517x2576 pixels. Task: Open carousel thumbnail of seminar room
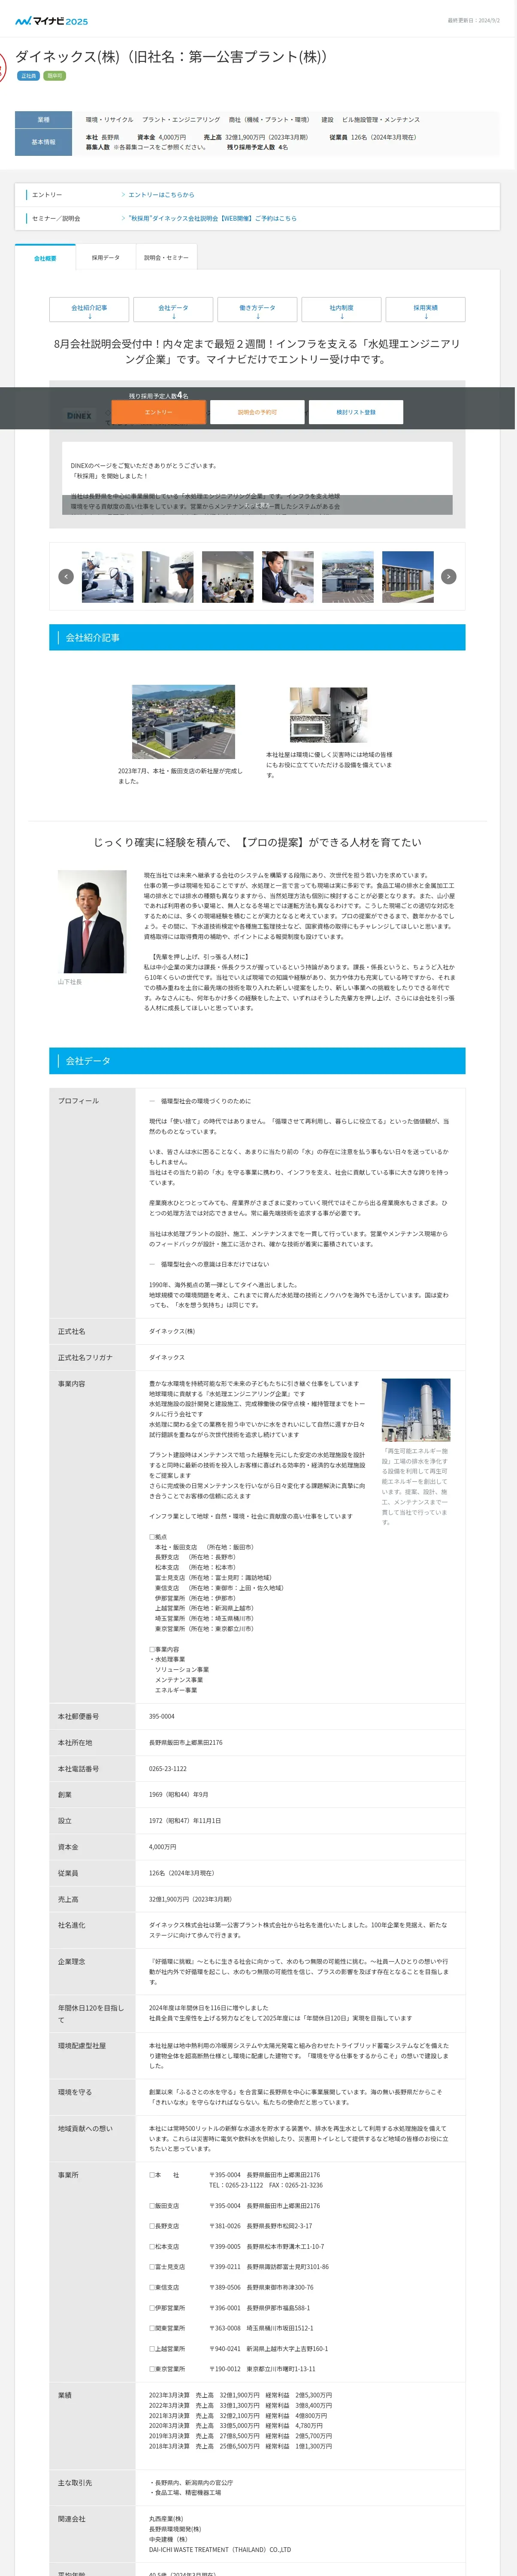227,576
